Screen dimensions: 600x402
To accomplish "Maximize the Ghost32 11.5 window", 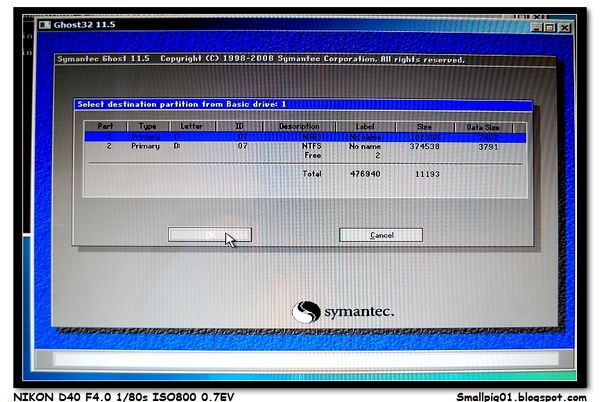I will 550,28.
